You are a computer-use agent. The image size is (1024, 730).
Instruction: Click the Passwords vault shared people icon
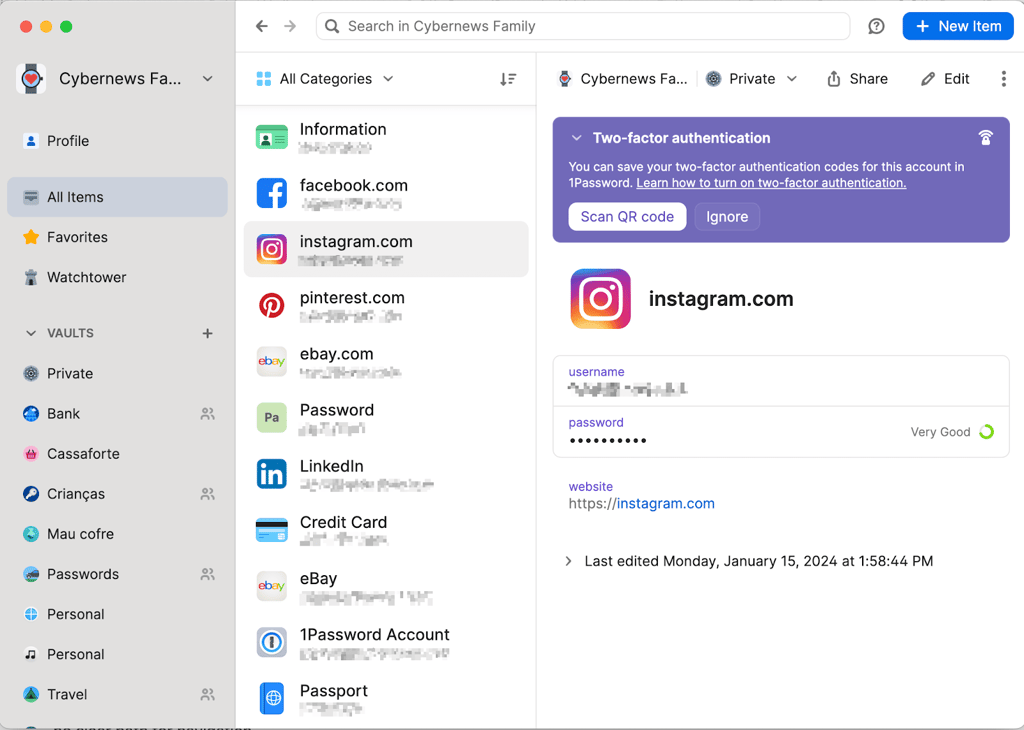[x=208, y=575]
